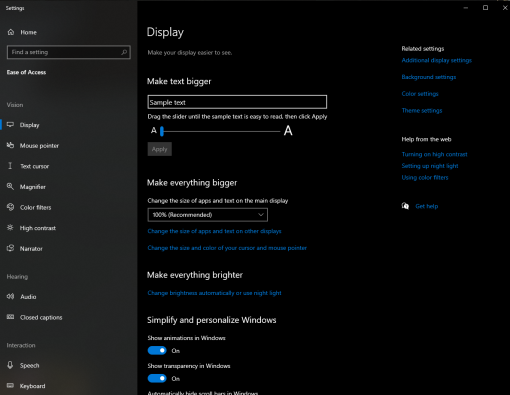Click the greyed Apply button
The image size is (510, 395).
click(x=160, y=149)
